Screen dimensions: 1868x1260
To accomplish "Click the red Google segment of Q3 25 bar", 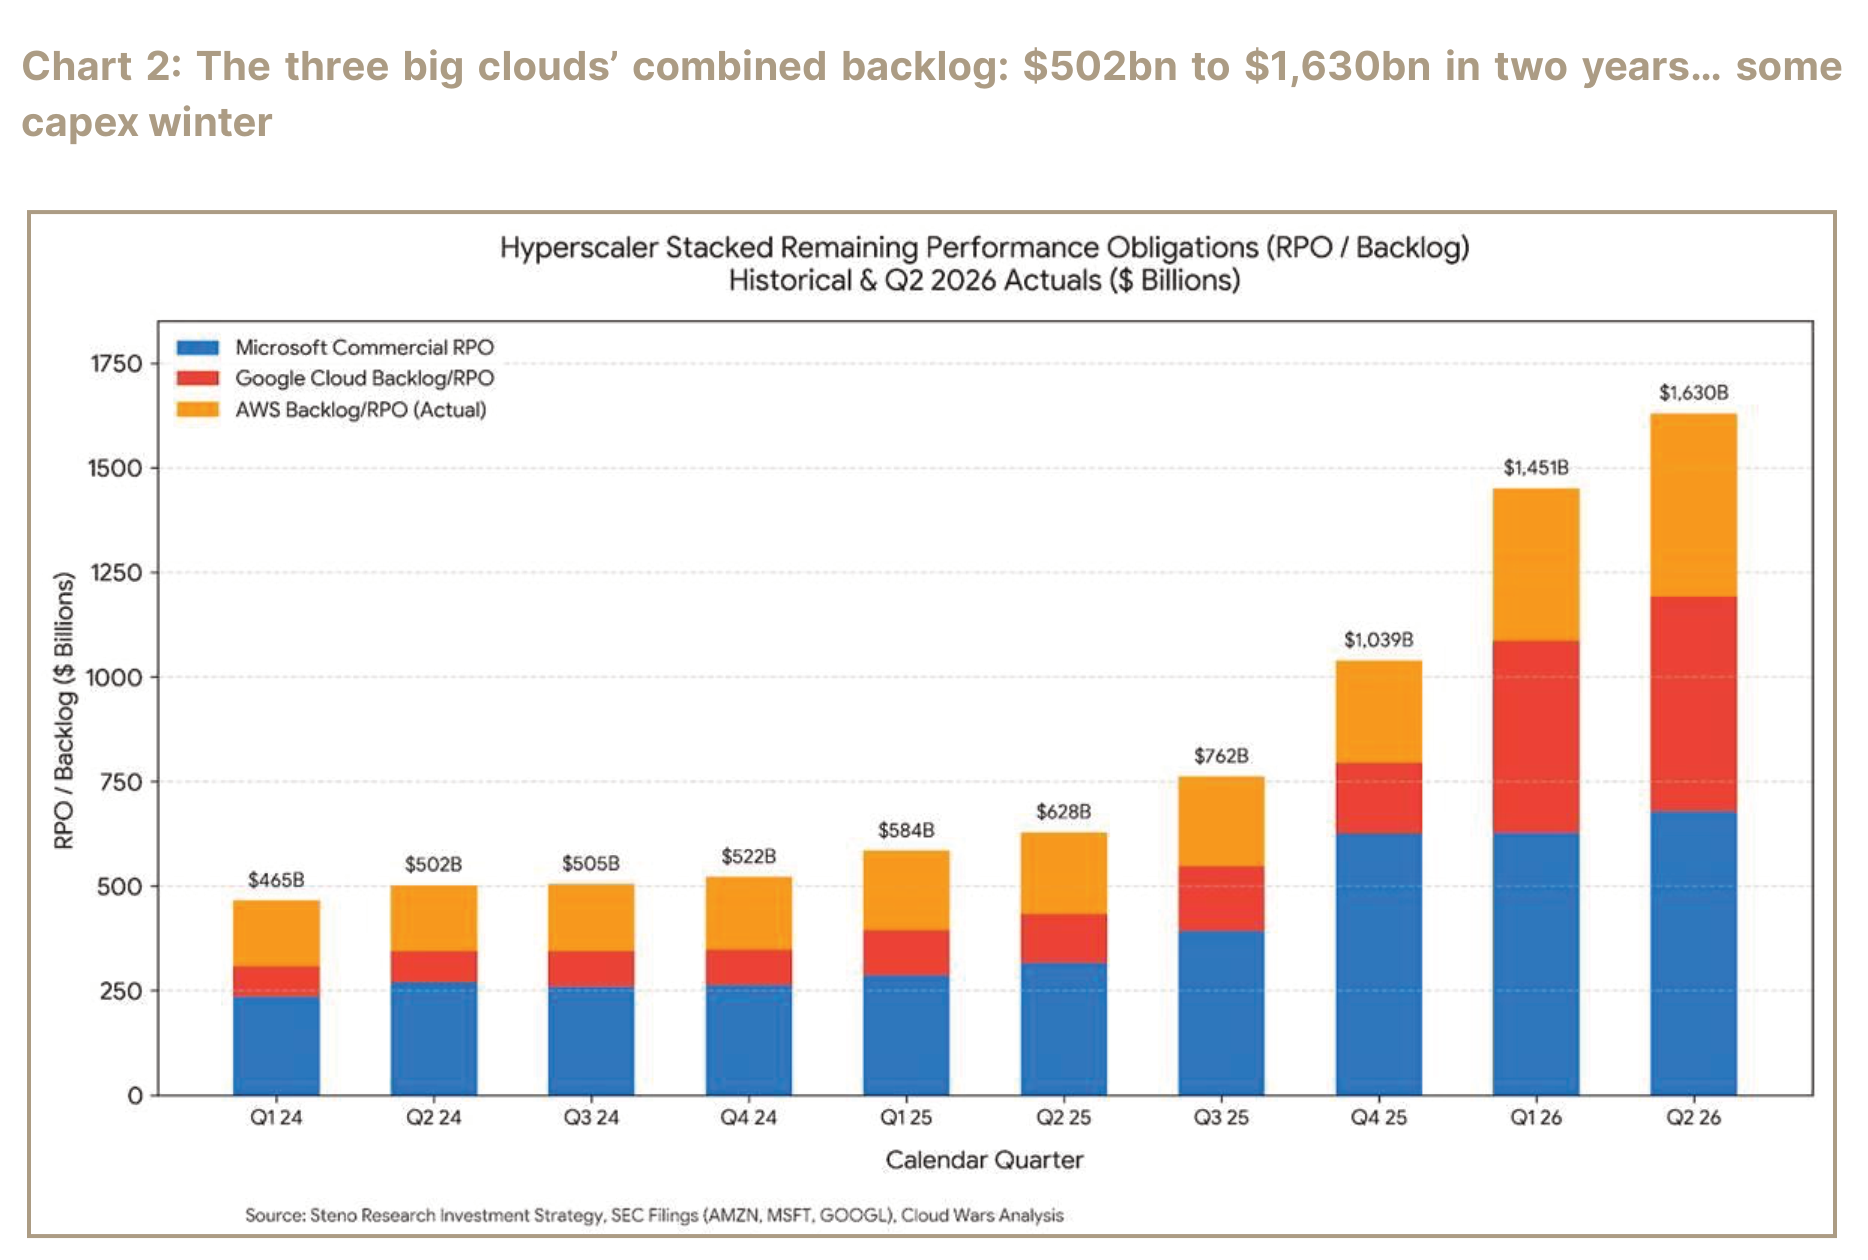I will 1221,899.
